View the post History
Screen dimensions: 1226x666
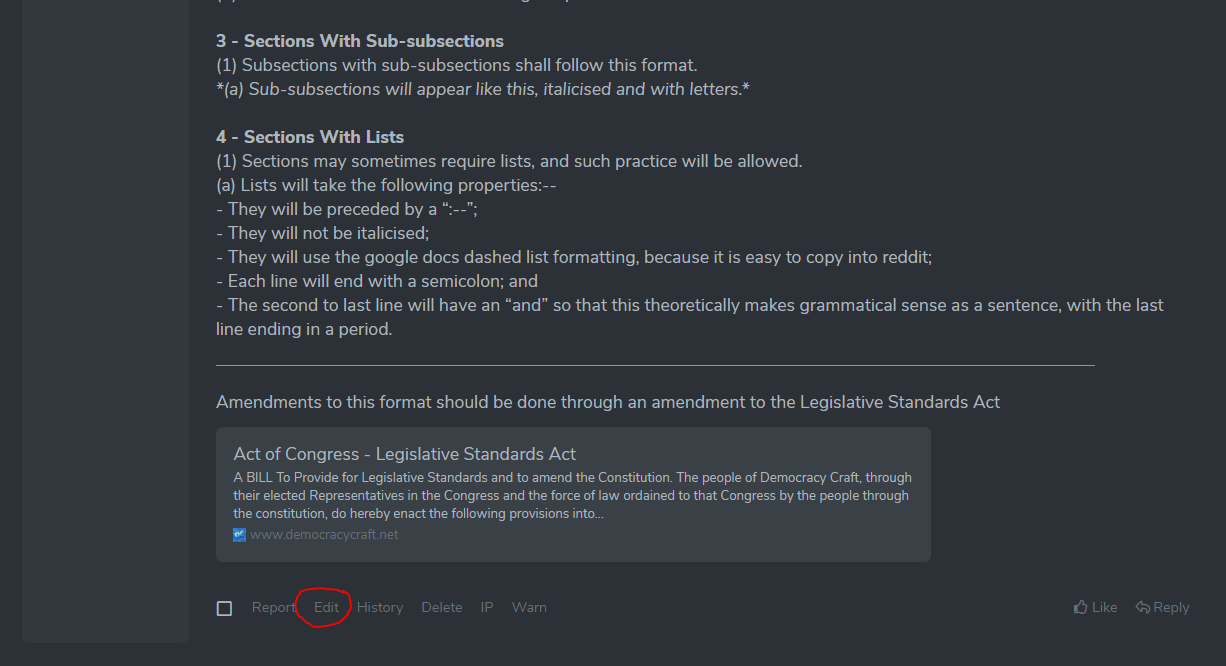(x=380, y=607)
